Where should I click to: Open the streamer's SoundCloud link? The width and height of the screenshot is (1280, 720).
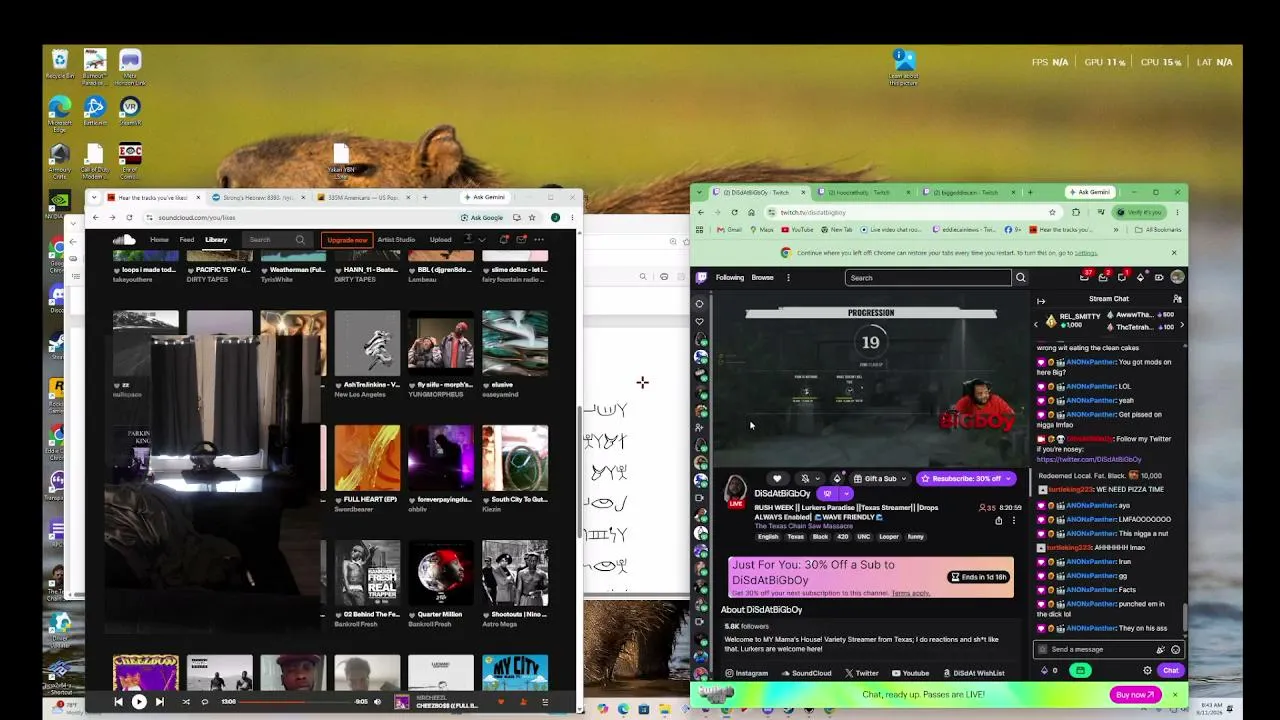807,673
